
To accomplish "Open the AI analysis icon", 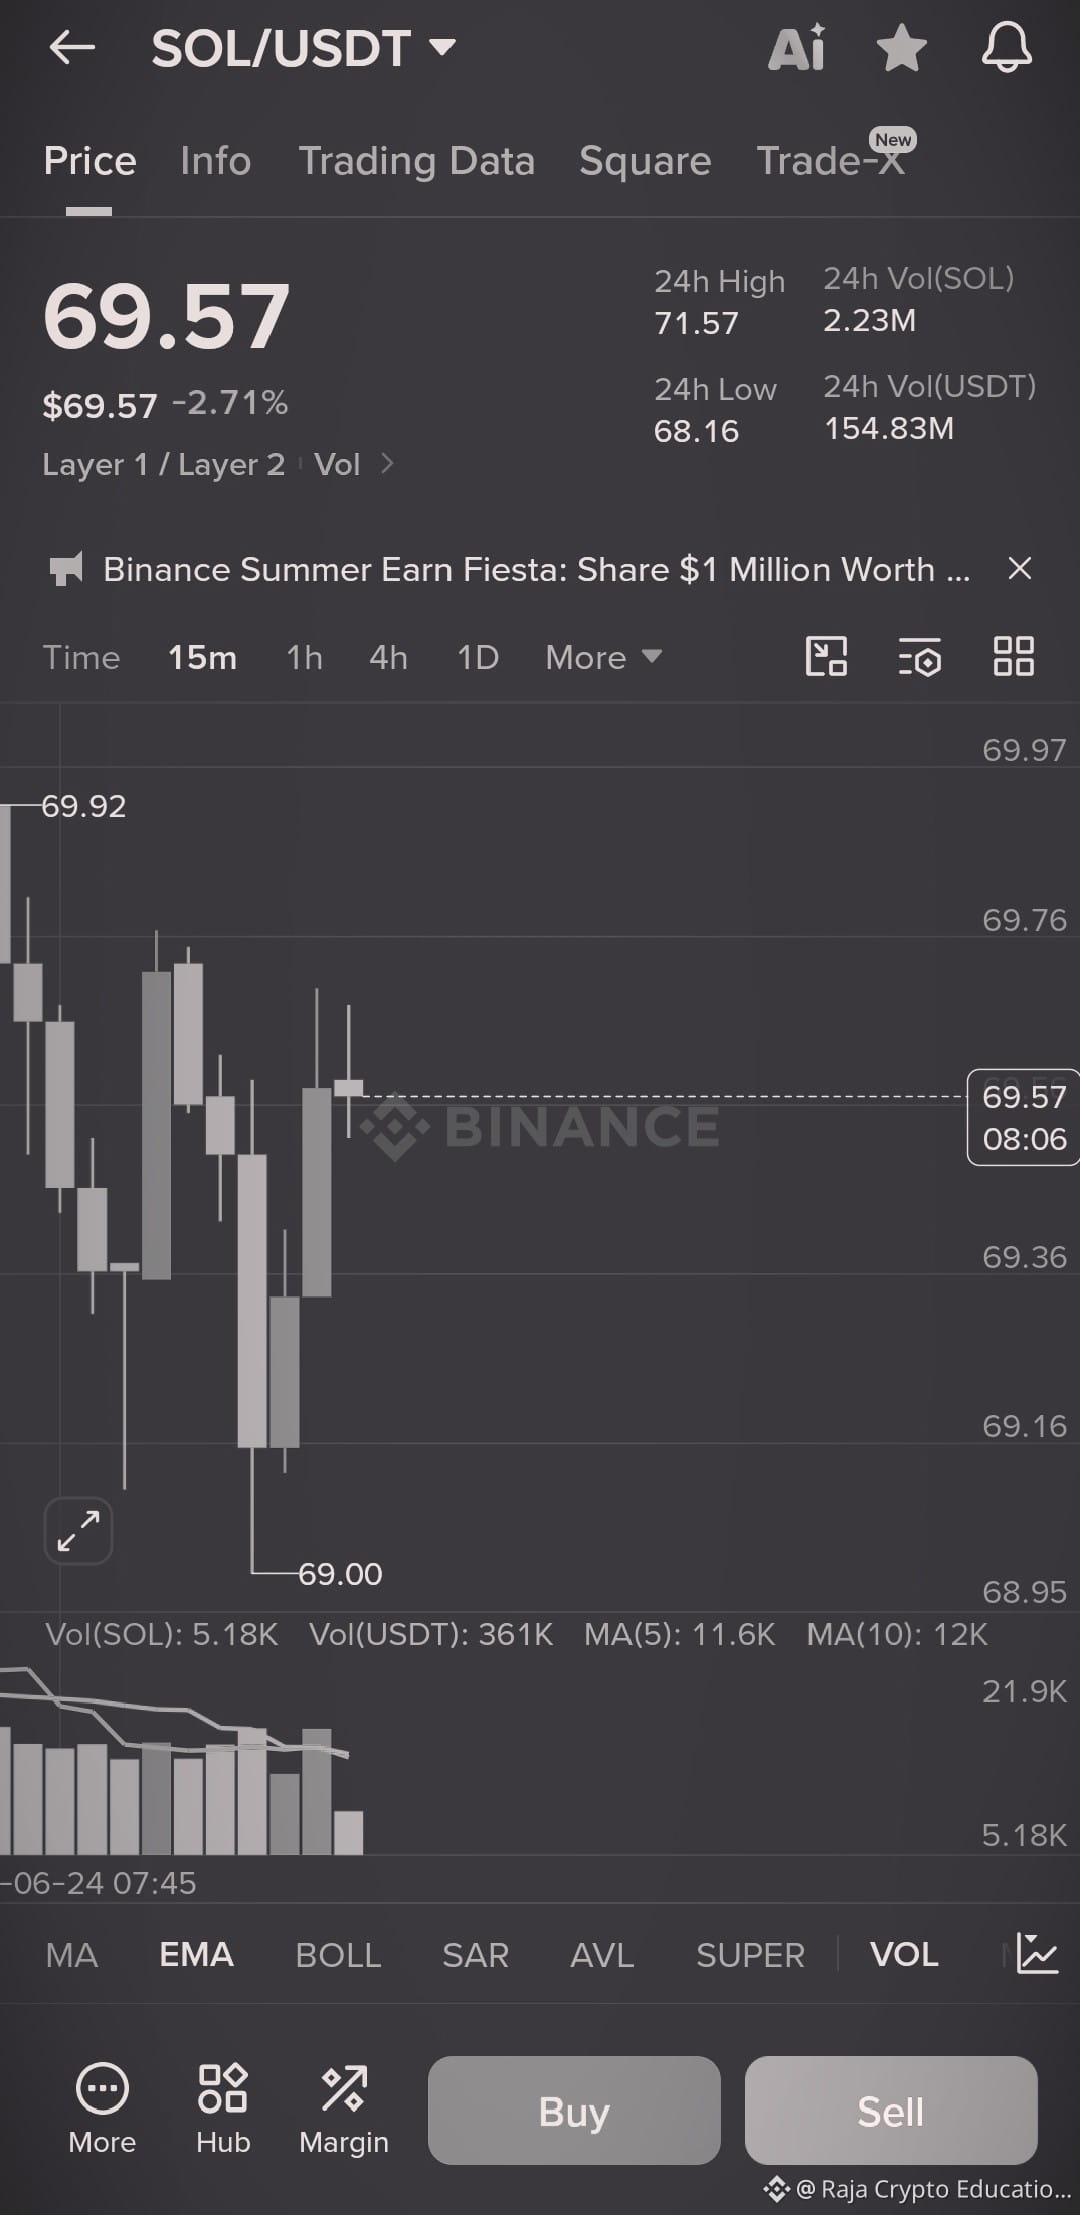I will [797, 47].
